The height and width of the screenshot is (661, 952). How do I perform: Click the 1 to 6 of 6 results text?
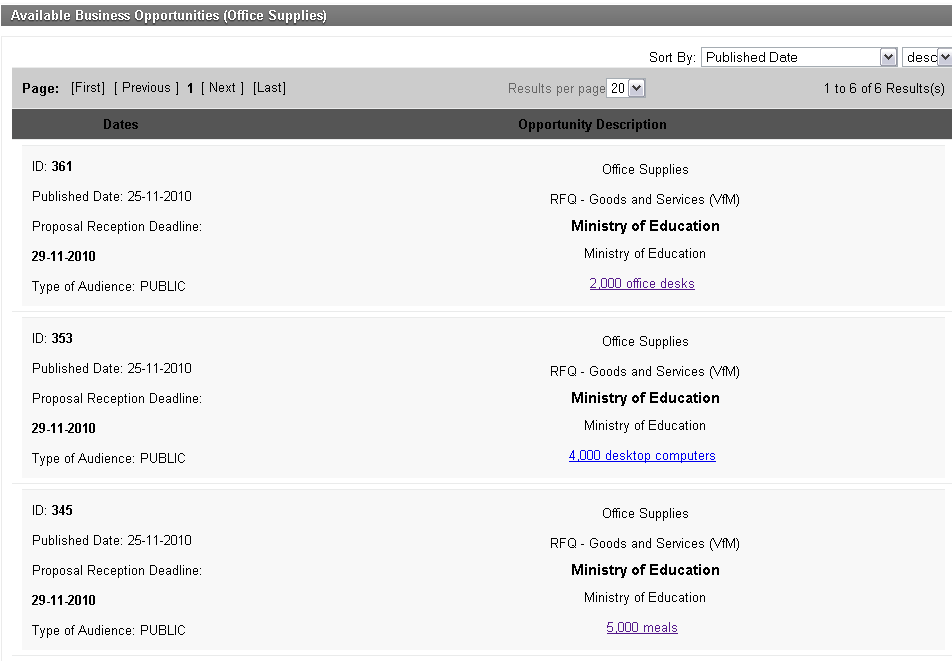pos(883,89)
